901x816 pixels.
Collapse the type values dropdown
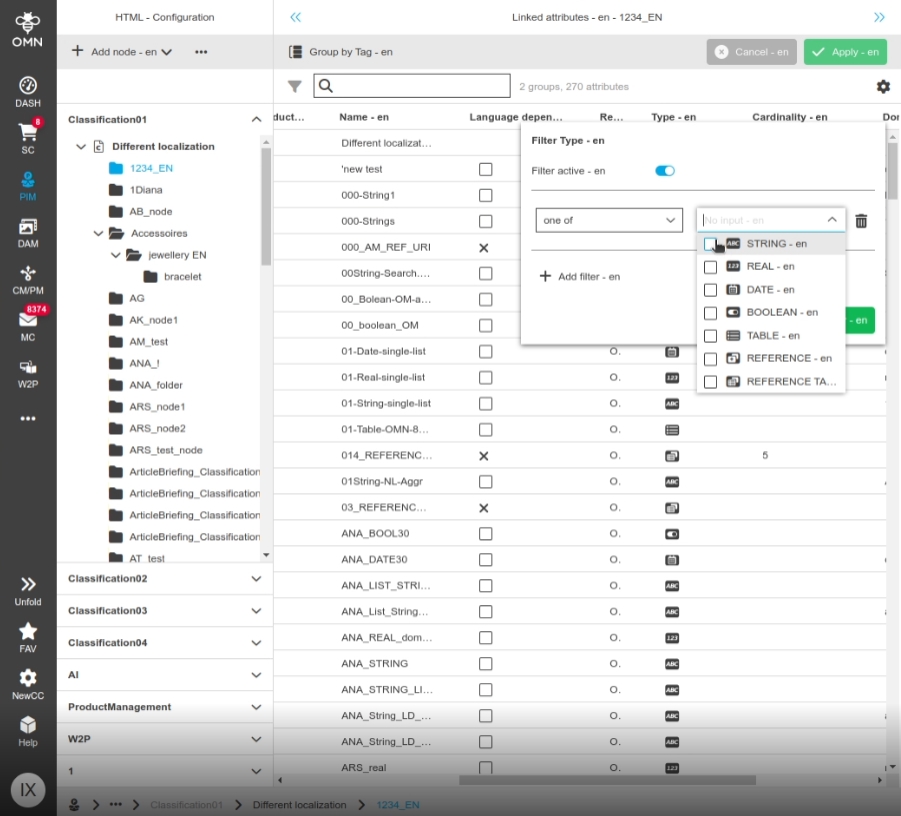click(831, 220)
